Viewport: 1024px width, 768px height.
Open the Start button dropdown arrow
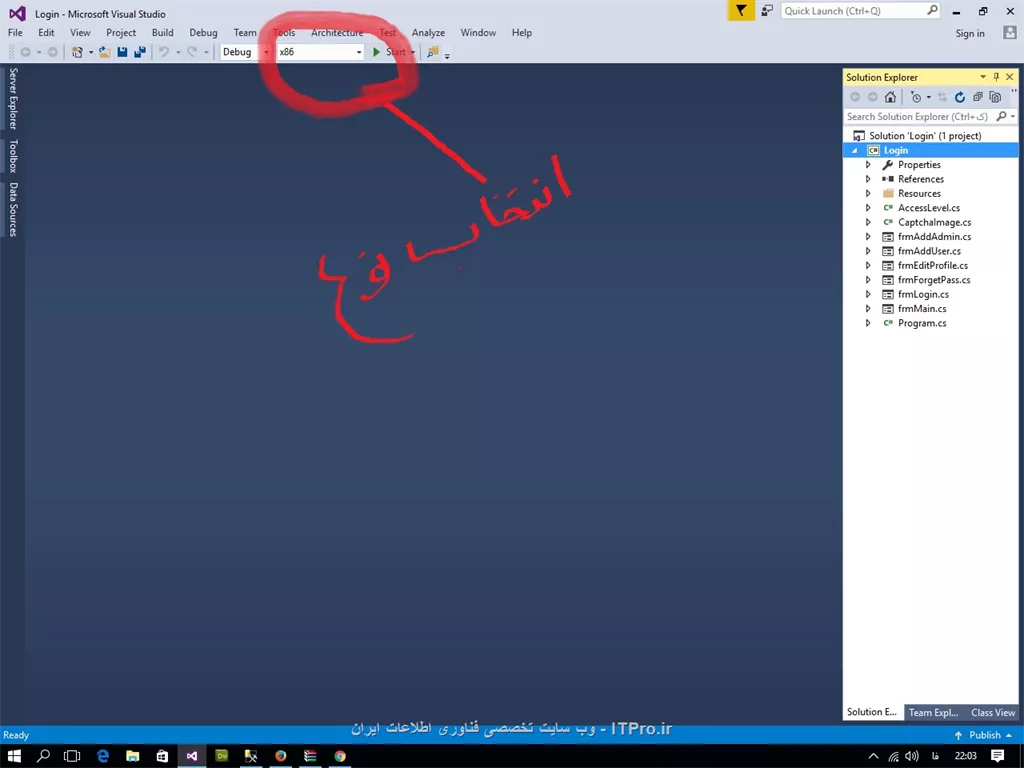pos(413,52)
